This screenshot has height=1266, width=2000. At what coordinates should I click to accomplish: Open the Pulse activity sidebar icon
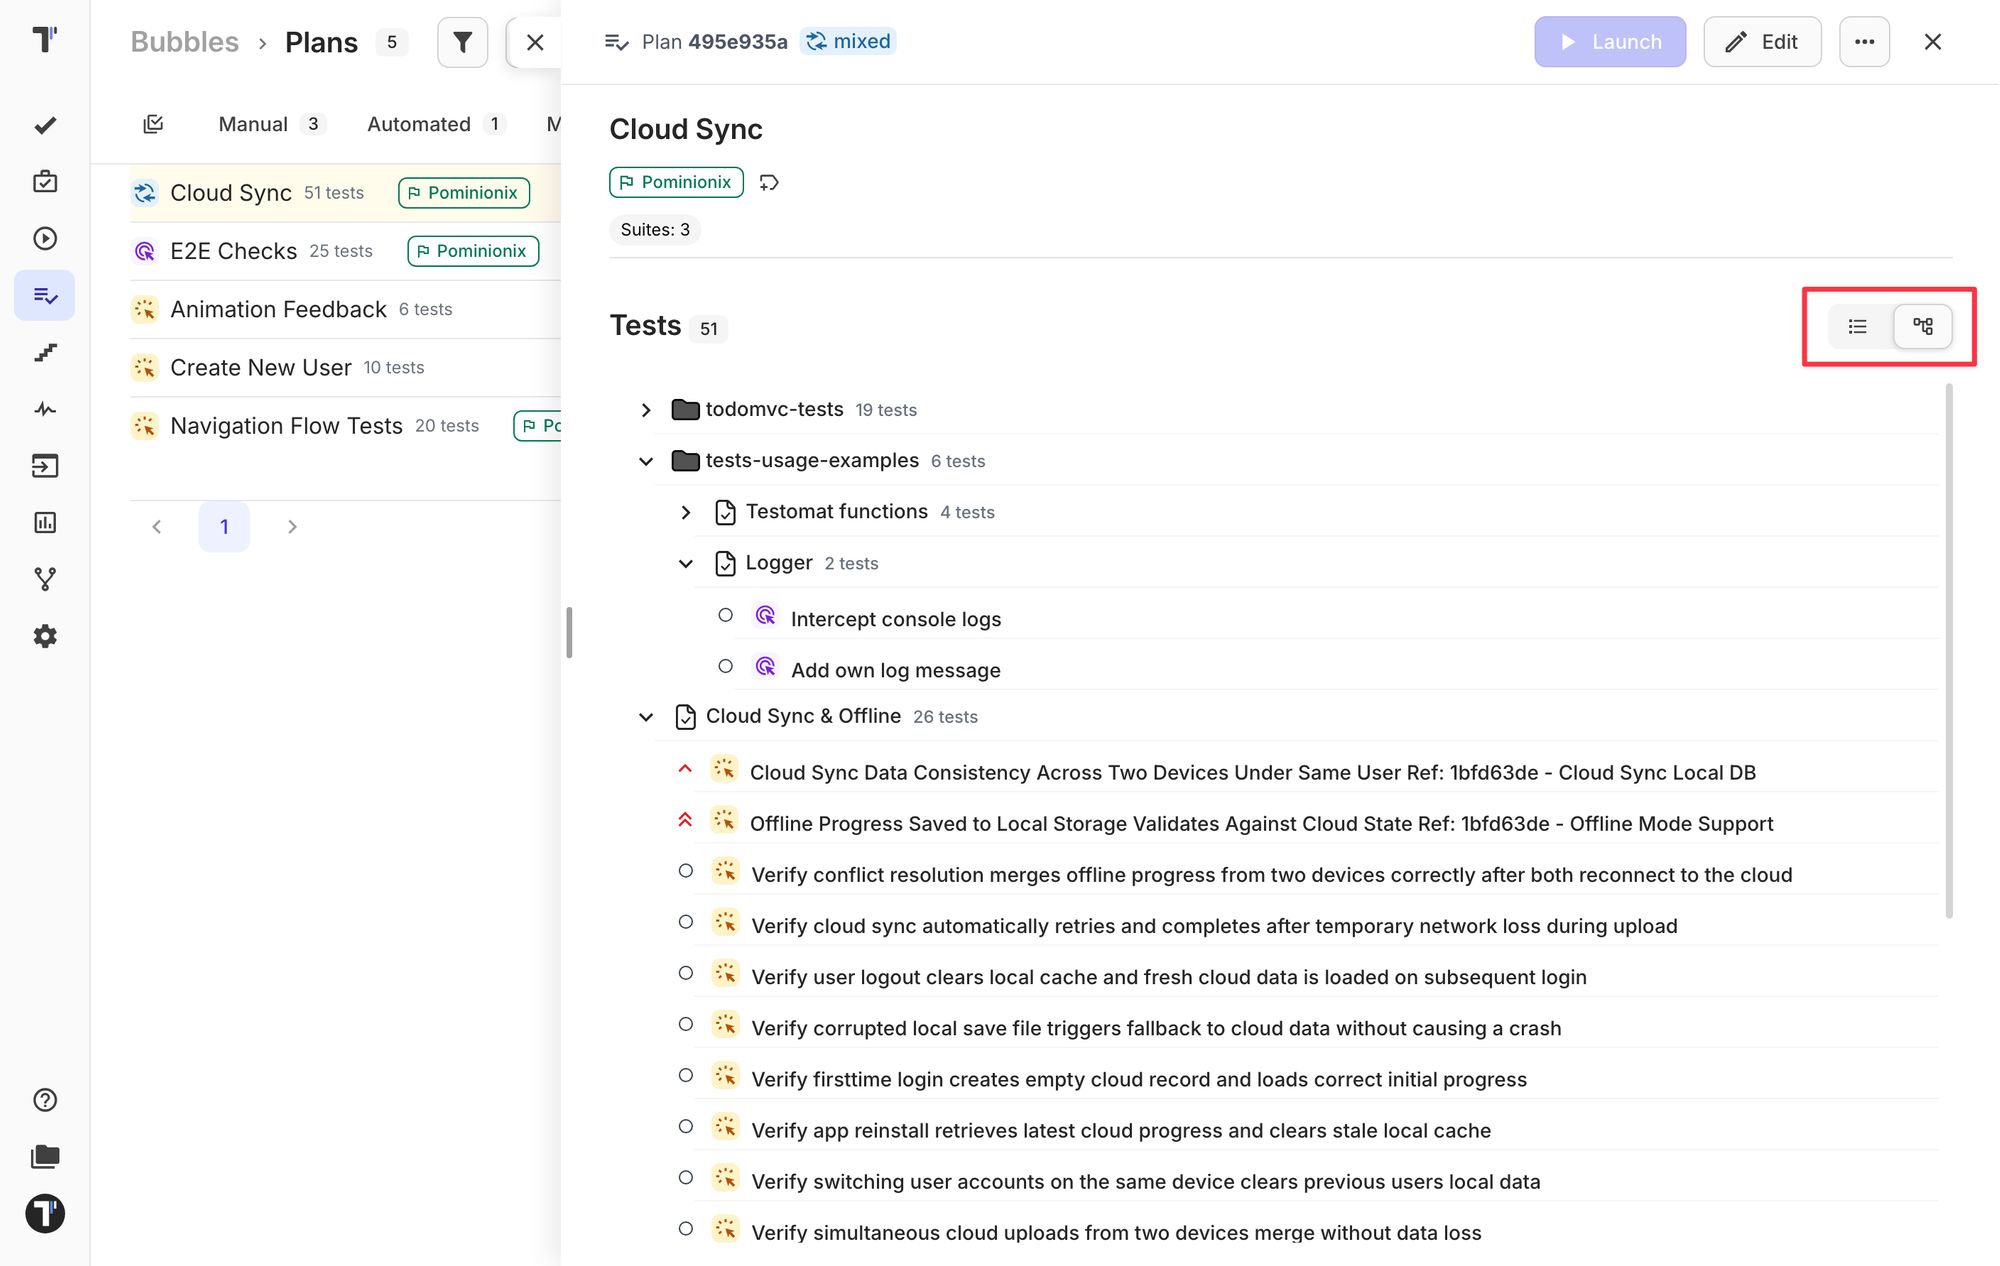point(45,409)
